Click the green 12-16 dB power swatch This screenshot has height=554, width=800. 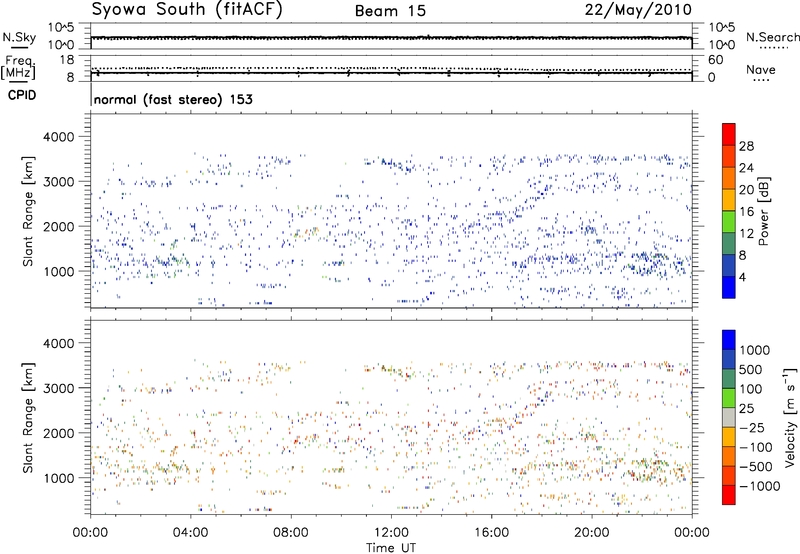coord(729,222)
